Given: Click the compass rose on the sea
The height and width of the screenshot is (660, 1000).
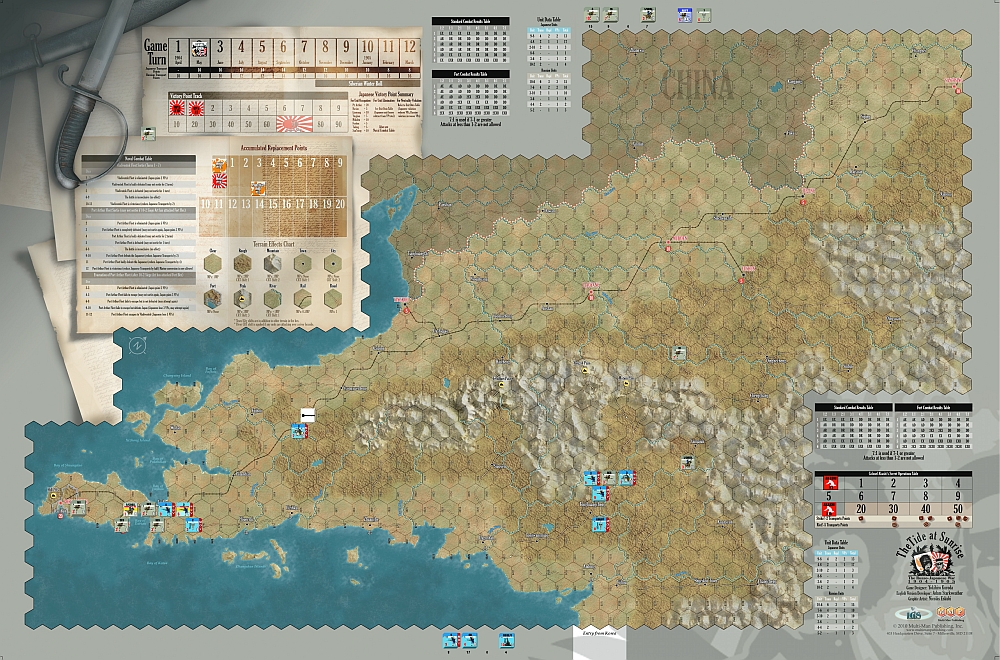Looking at the screenshot, I should 137,346.
